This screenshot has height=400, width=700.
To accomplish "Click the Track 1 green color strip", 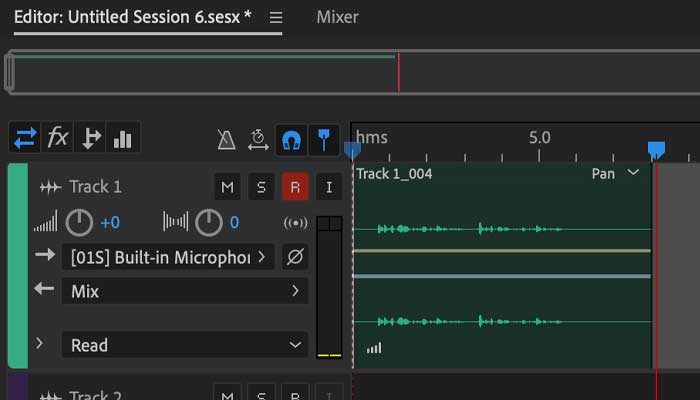I will pyautogui.click(x=18, y=266).
